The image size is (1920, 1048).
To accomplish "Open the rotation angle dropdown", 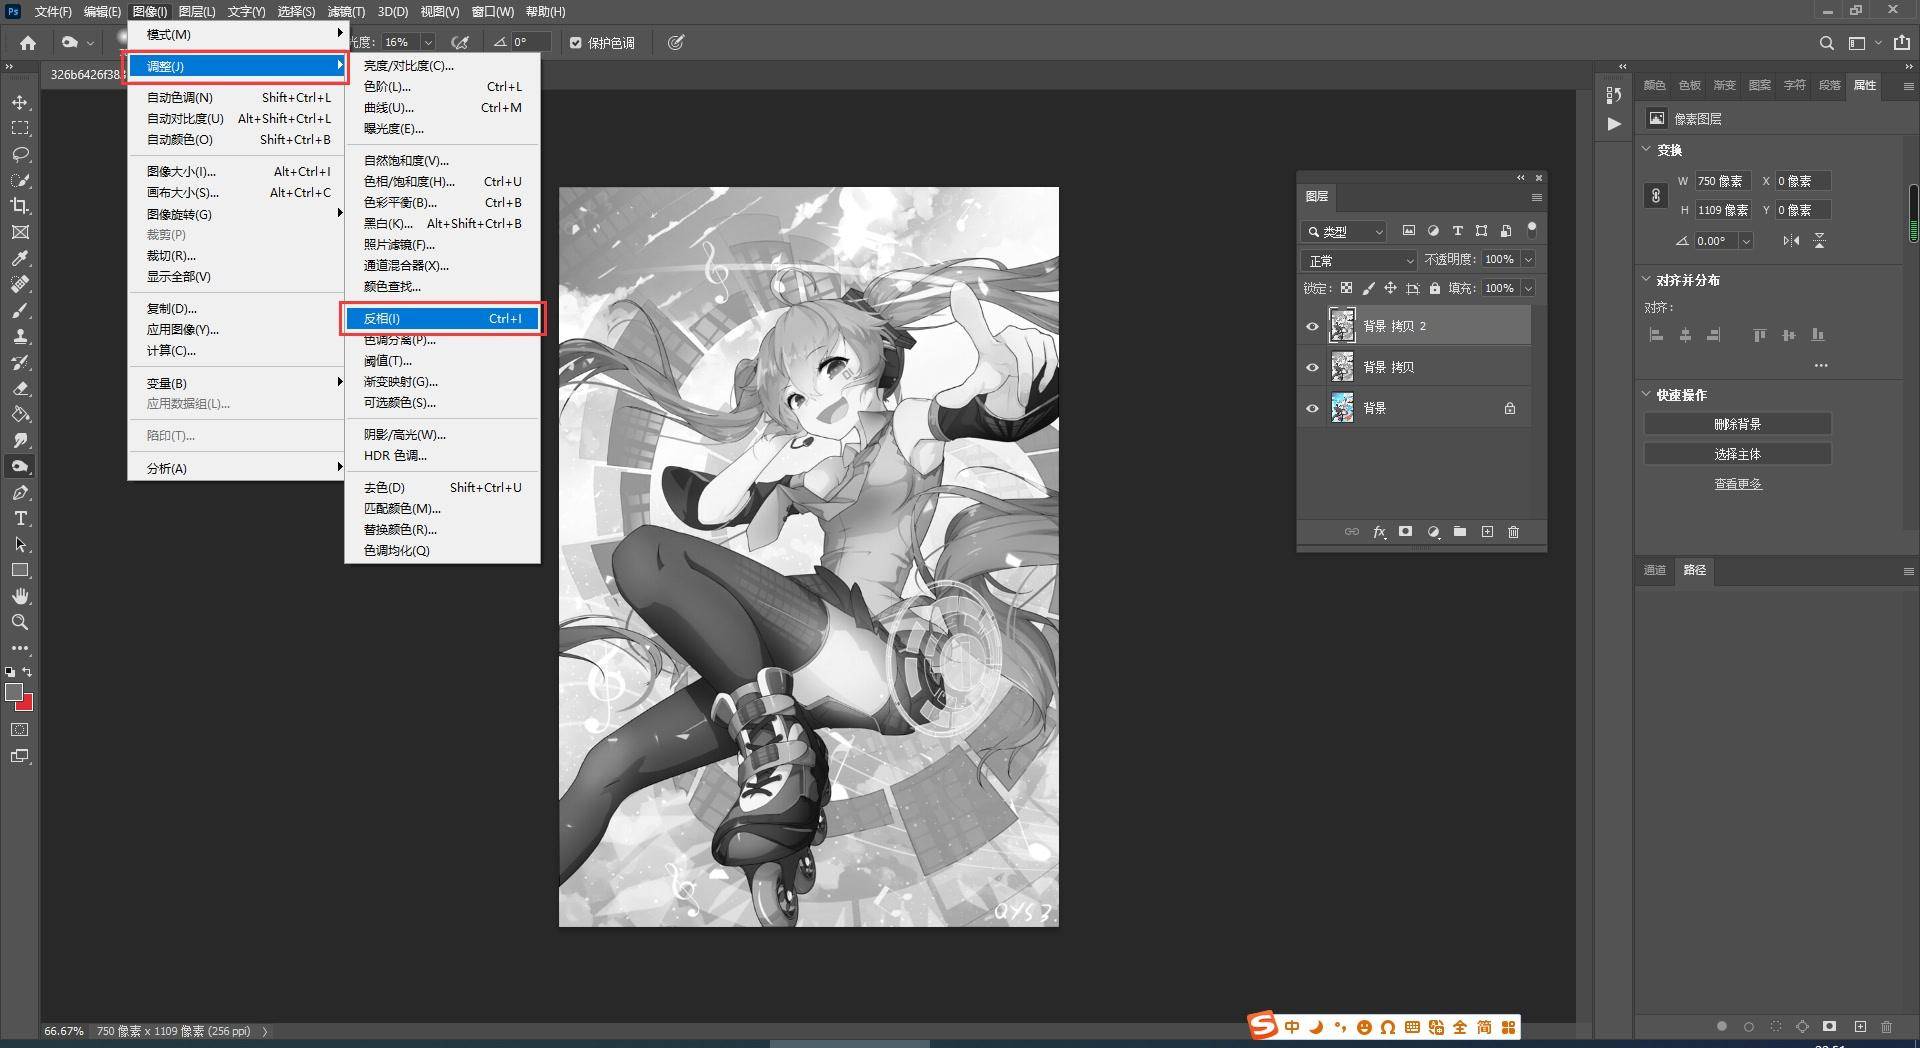I will click(1746, 241).
